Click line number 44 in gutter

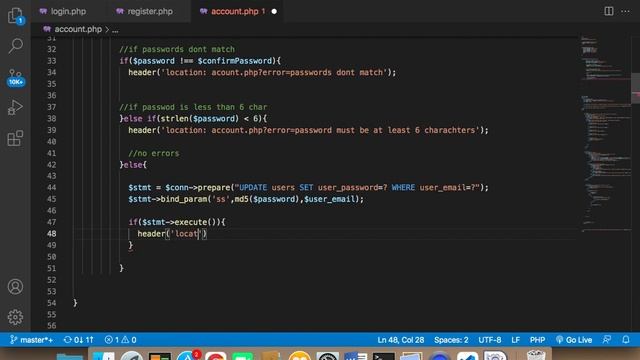pyautogui.click(x=51, y=188)
